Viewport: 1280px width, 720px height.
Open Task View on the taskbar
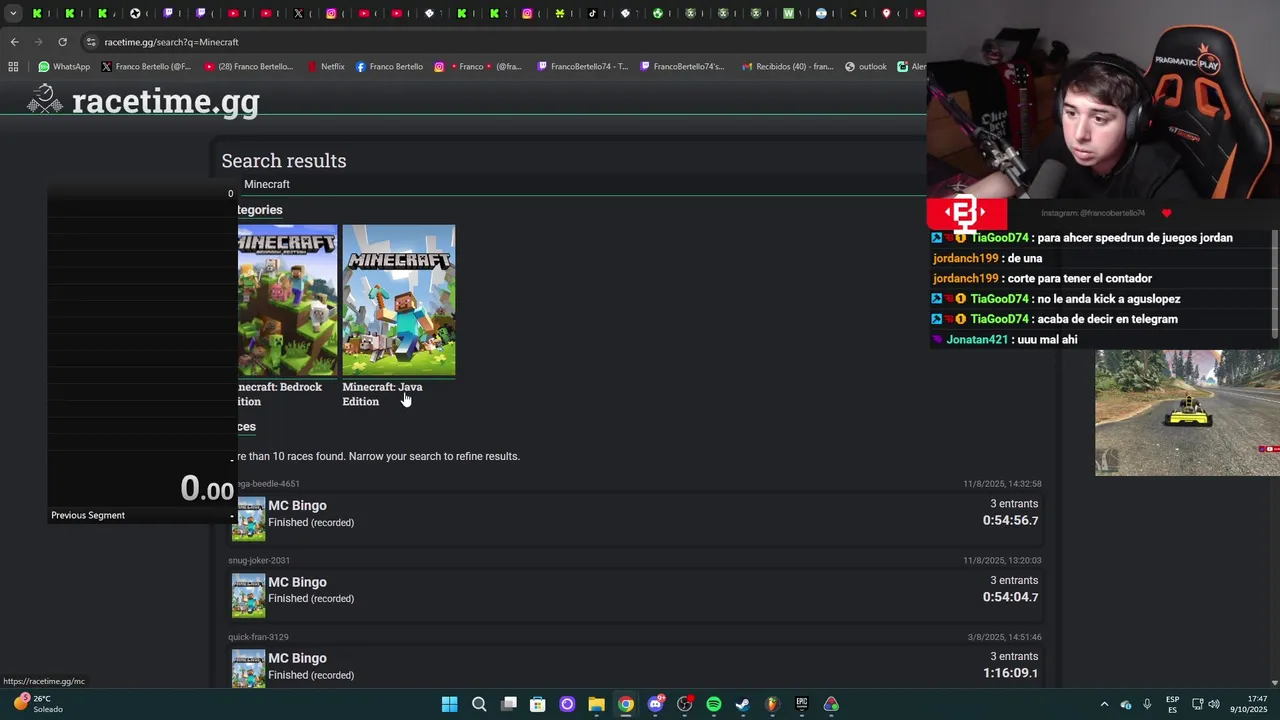[508, 704]
